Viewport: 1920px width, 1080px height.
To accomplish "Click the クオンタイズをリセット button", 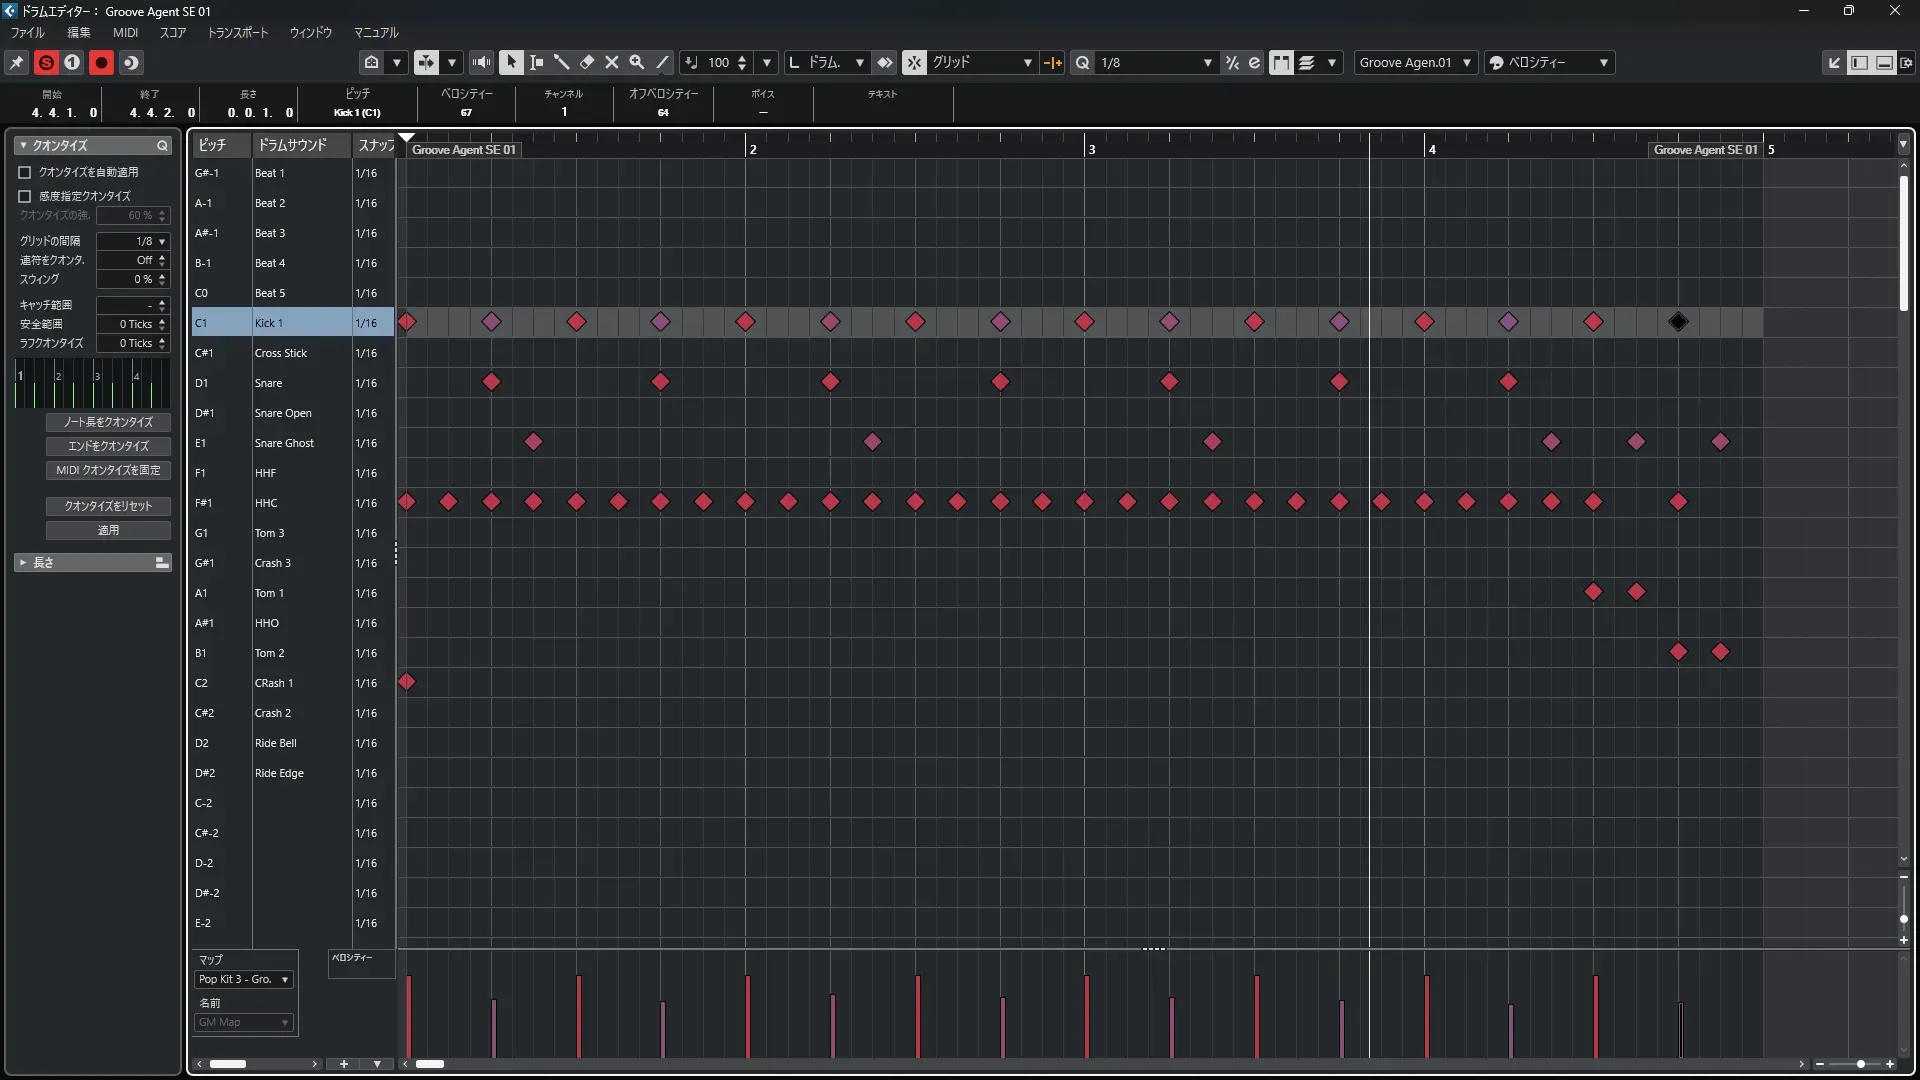I will click(108, 506).
